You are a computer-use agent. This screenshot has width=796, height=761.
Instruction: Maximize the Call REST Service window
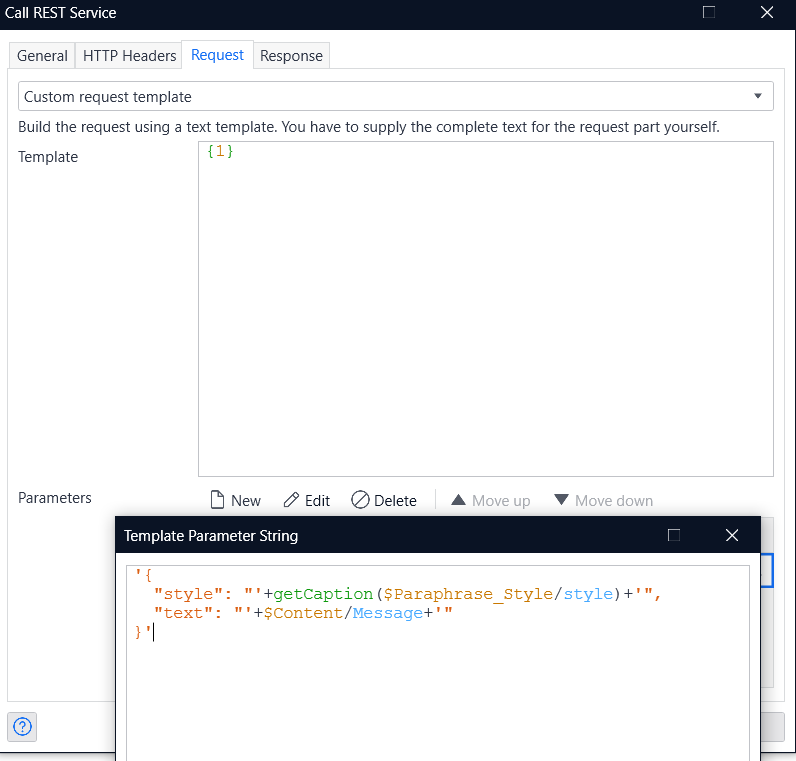click(709, 12)
